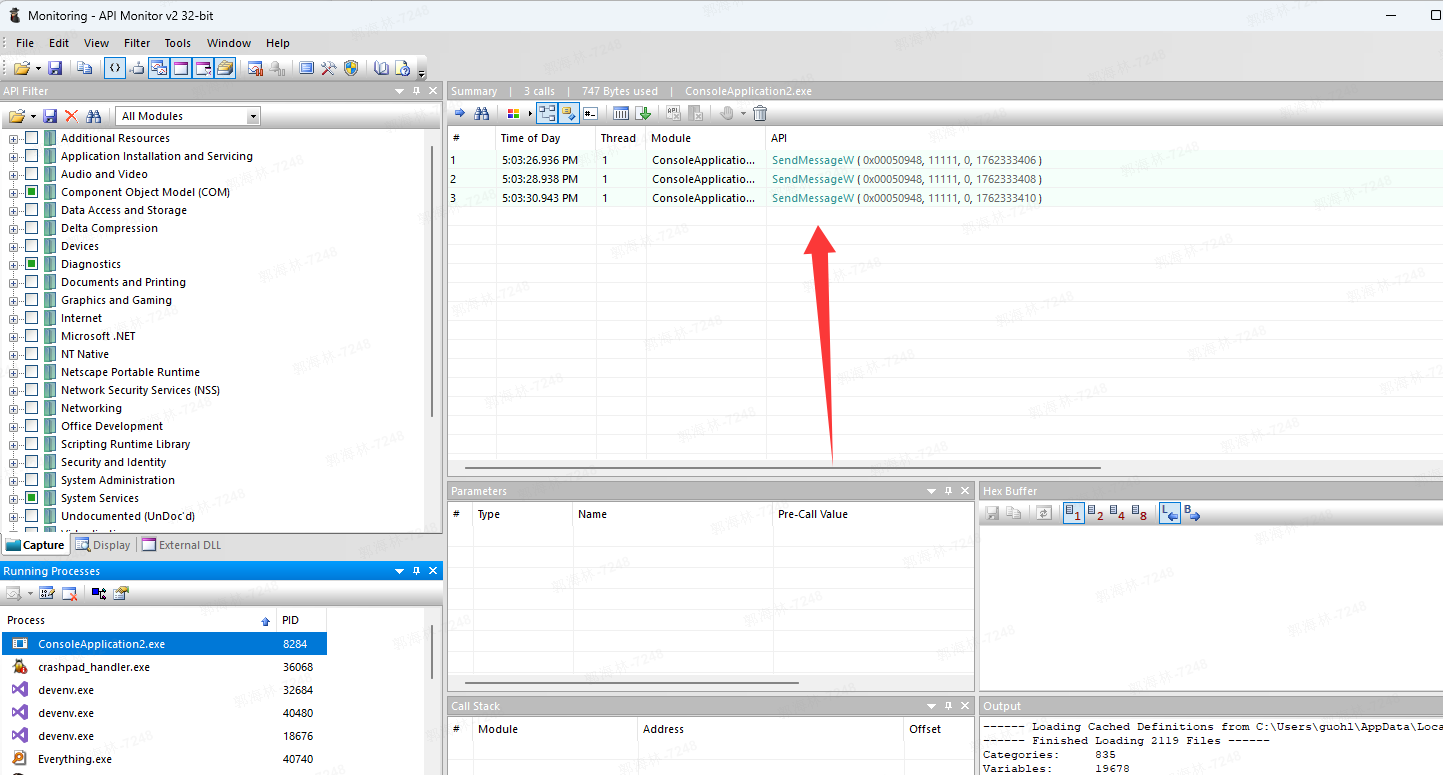Select ConsoleApplication2.exe in Running Processes
This screenshot has height=775, width=1443.
coord(164,644)
